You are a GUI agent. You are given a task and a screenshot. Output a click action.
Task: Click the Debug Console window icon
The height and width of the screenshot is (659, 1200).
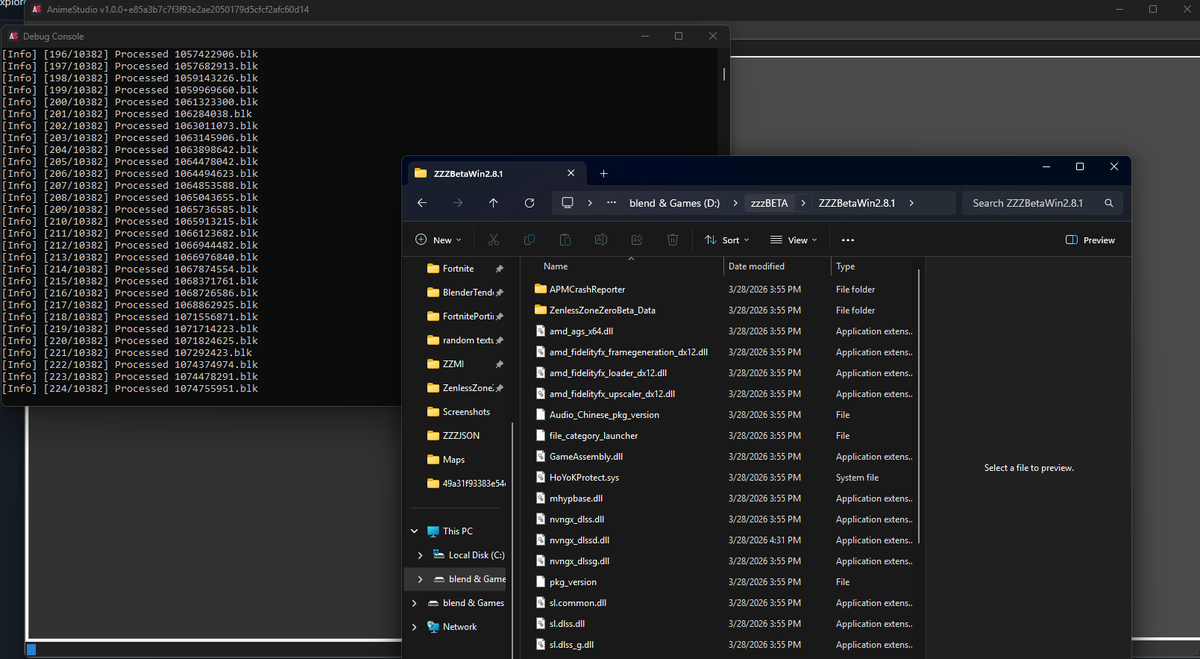(14, 36)
